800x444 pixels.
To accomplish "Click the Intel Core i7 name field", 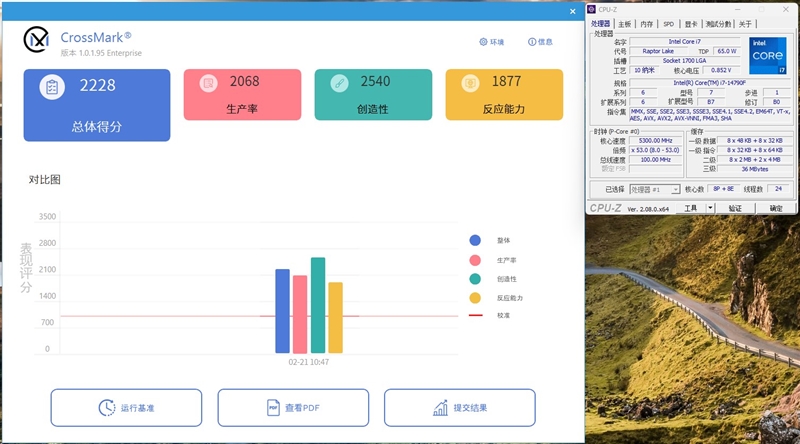I will pos(685,41).
